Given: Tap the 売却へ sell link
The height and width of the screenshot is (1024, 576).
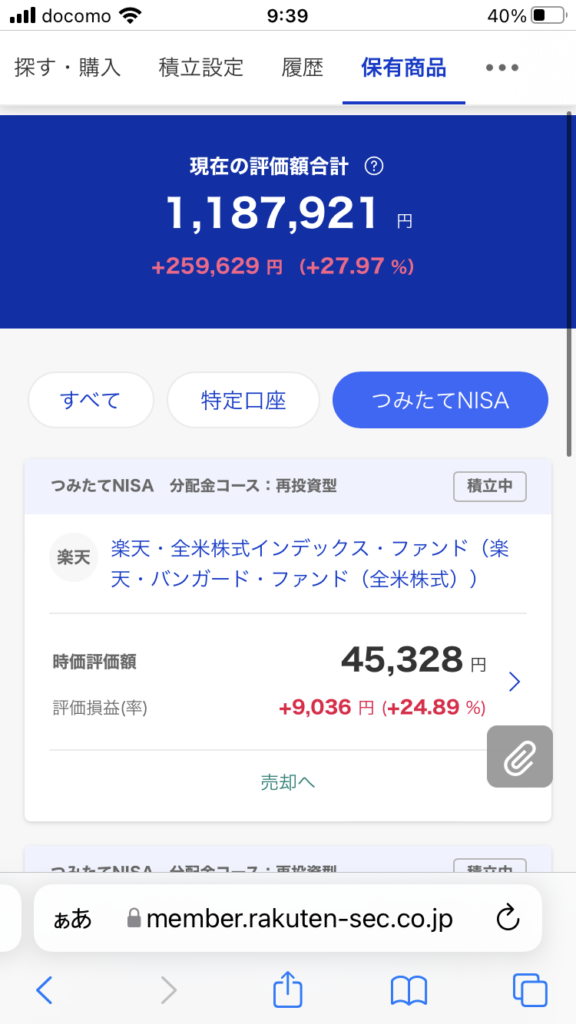Looking at the screenshot, I should point(288,782).
